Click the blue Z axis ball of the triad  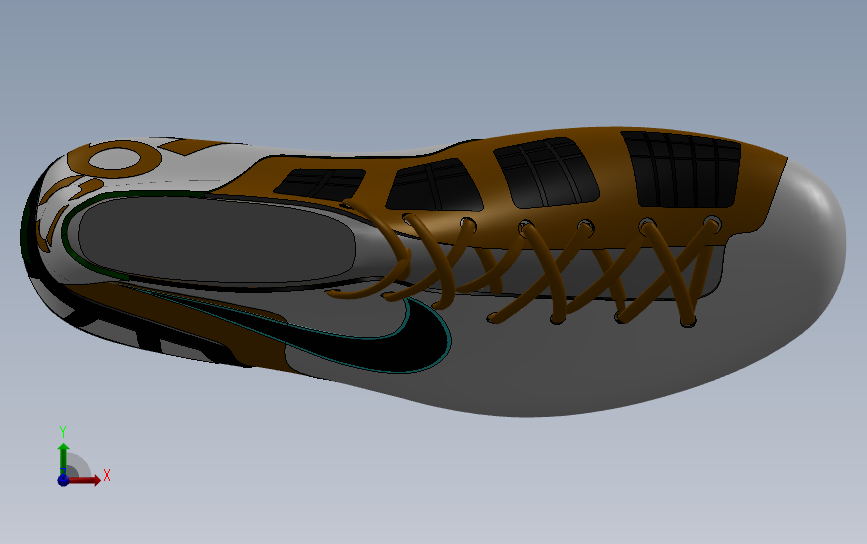pos(63,480)
